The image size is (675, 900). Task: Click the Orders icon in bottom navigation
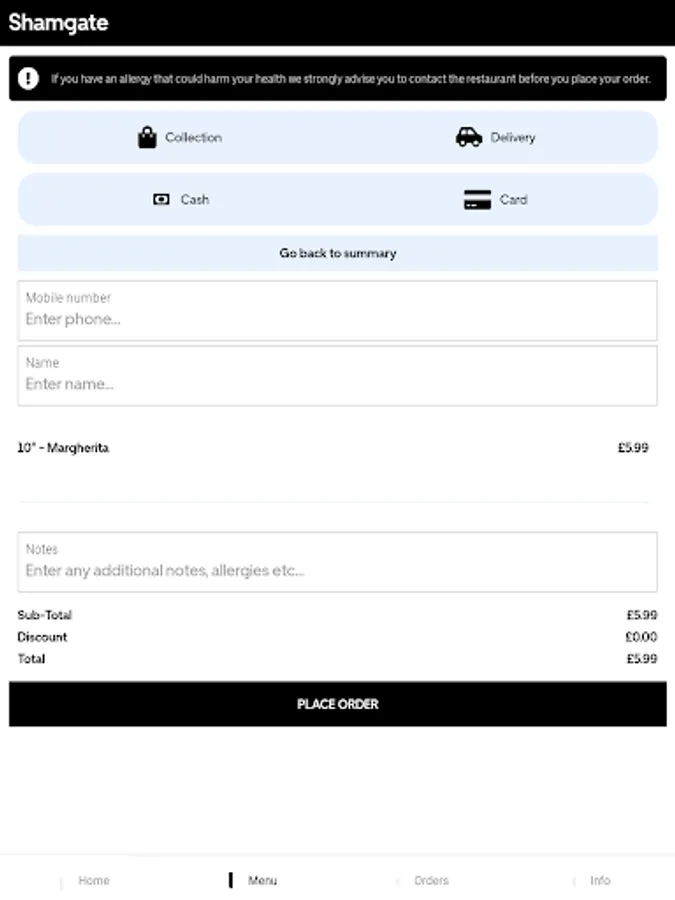(397, 880)
